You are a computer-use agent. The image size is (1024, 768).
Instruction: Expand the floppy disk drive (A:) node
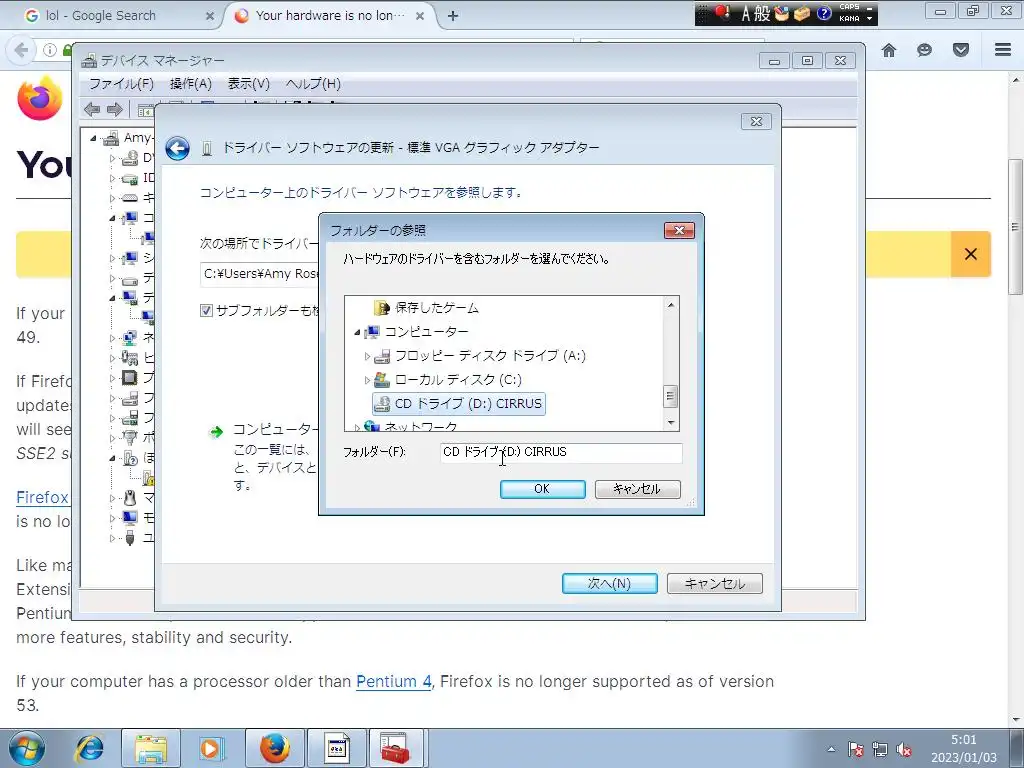tap(367, 356)
